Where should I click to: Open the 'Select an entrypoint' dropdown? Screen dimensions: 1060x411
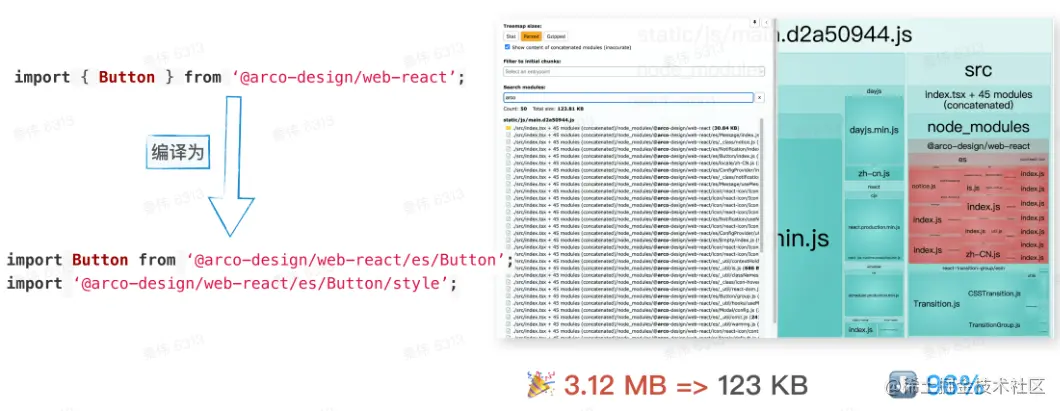click(634, 72)
